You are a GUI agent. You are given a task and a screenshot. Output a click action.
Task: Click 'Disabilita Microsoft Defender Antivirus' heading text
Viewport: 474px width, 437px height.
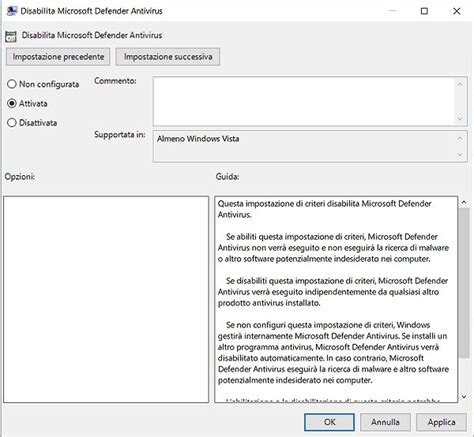point(92,35)
